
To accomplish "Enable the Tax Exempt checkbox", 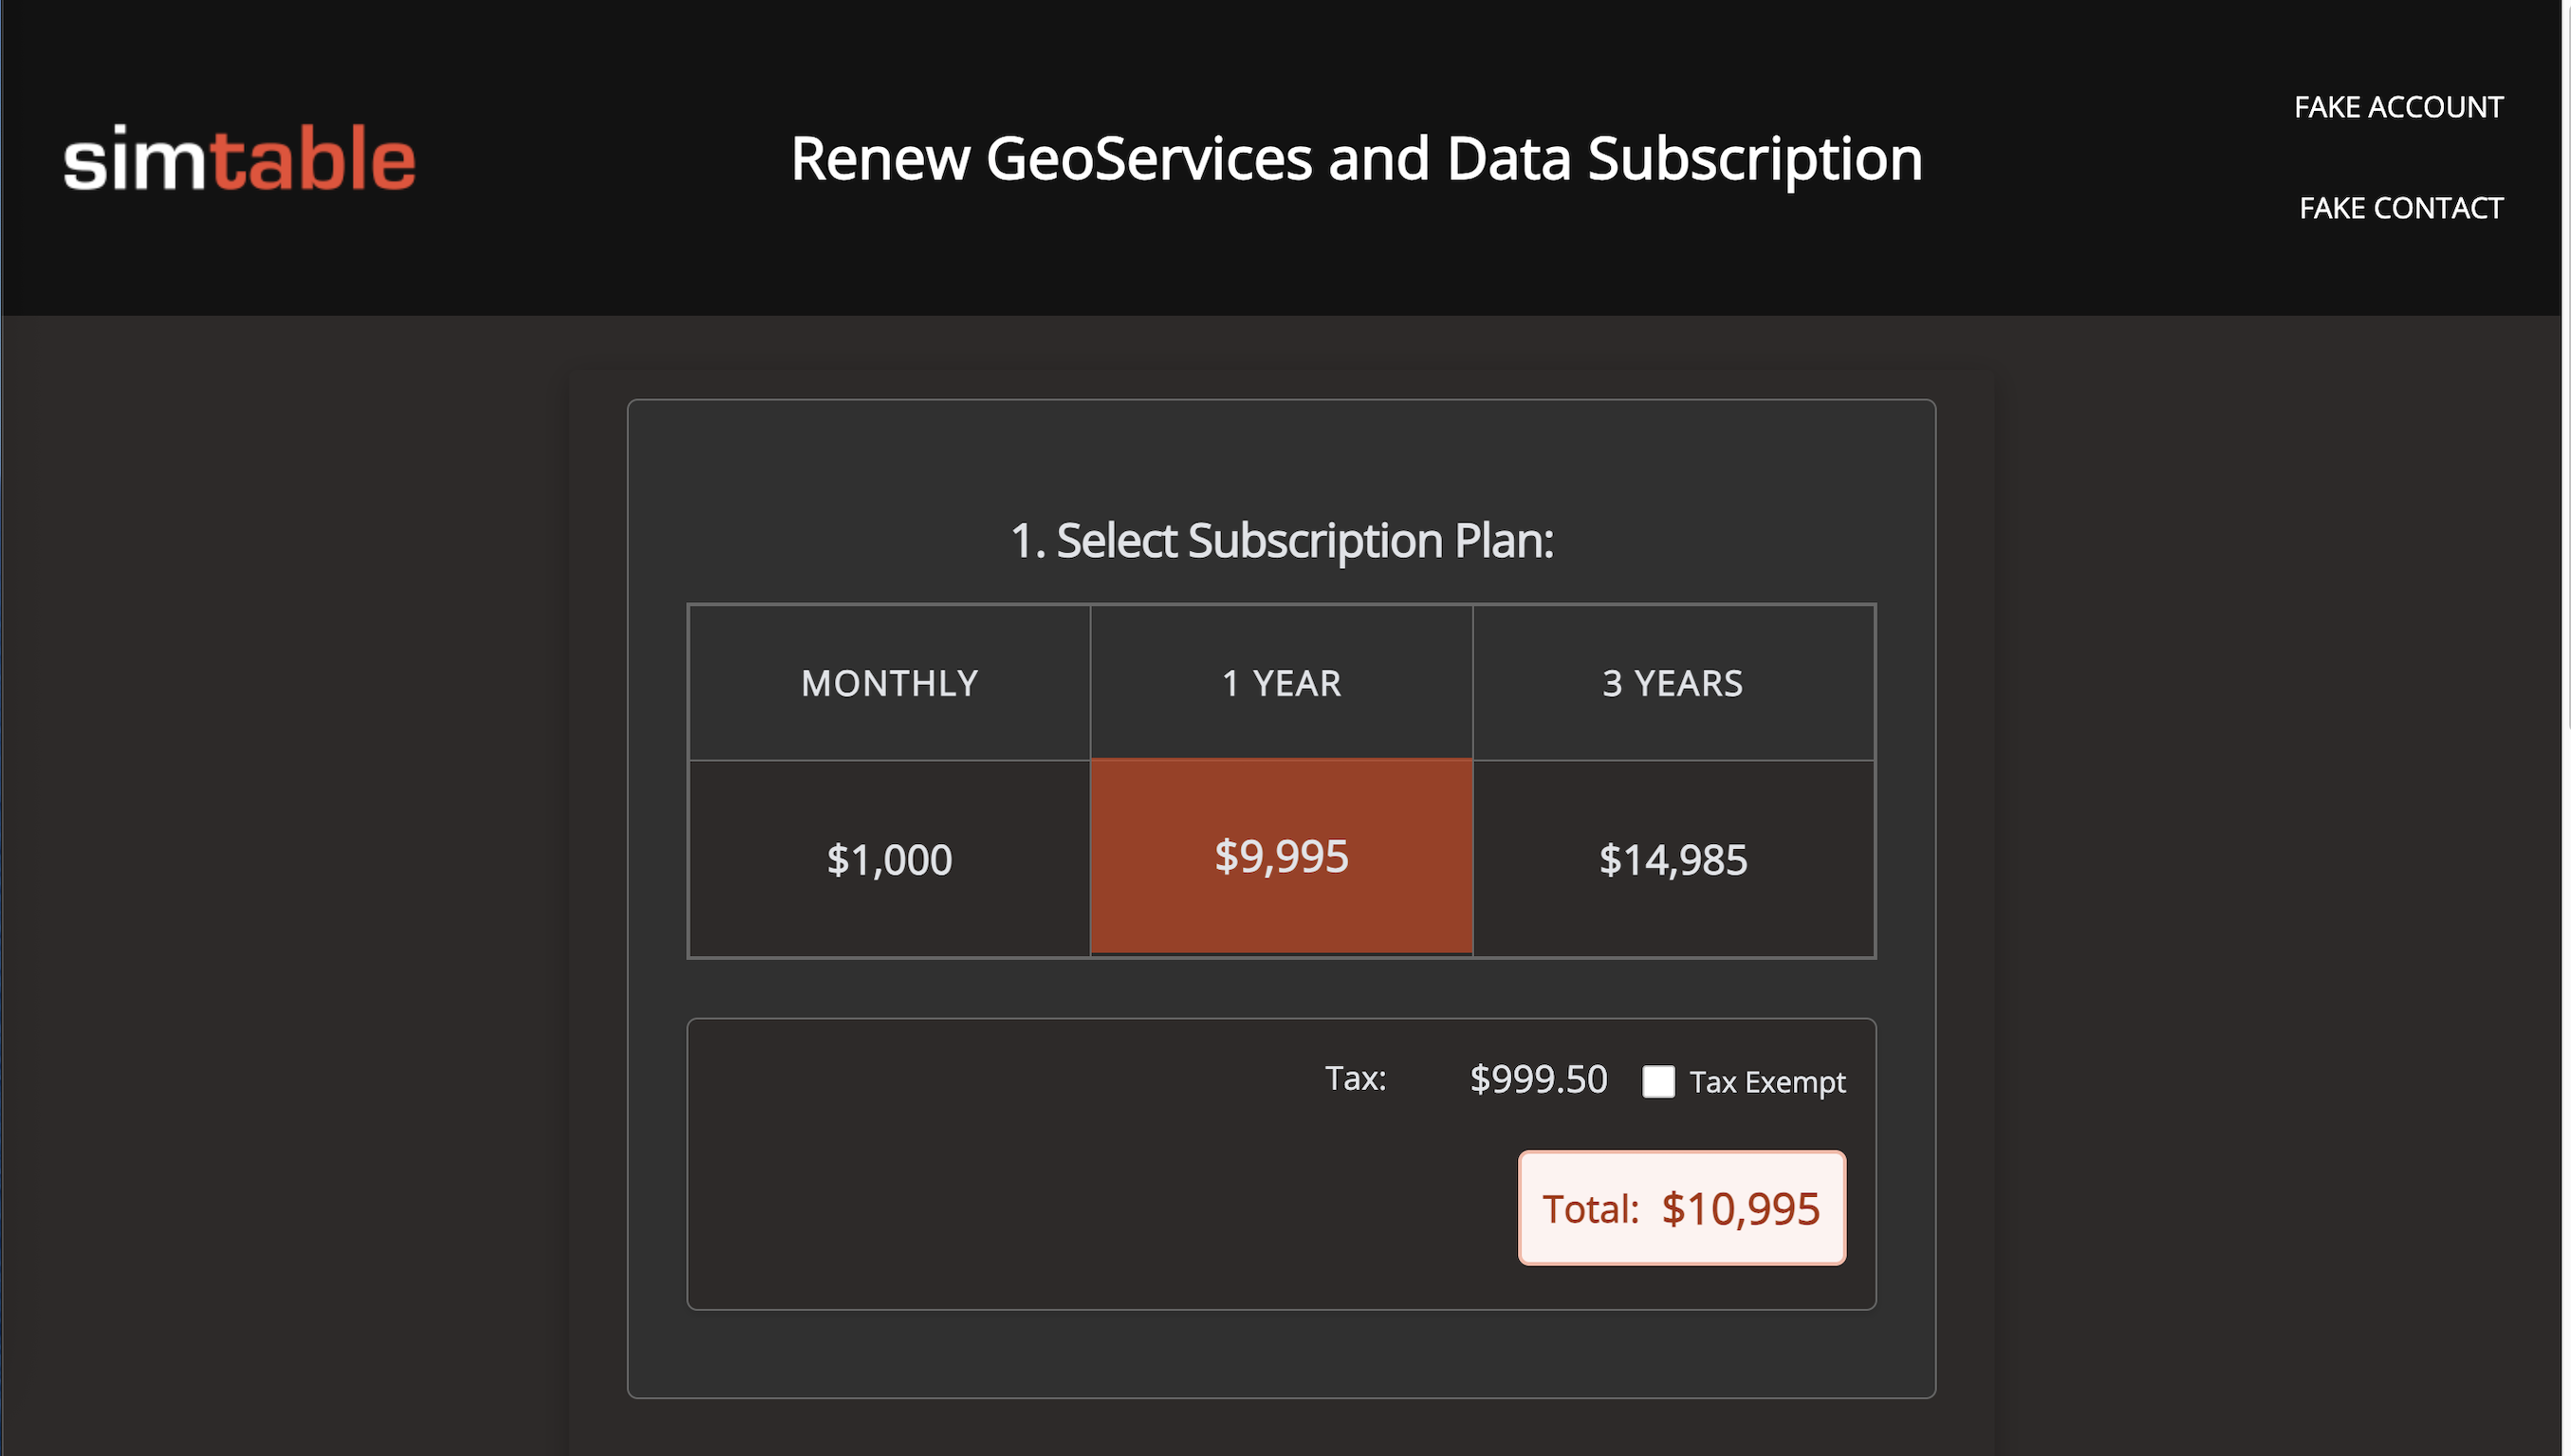I will (x=1658, y=1081).
